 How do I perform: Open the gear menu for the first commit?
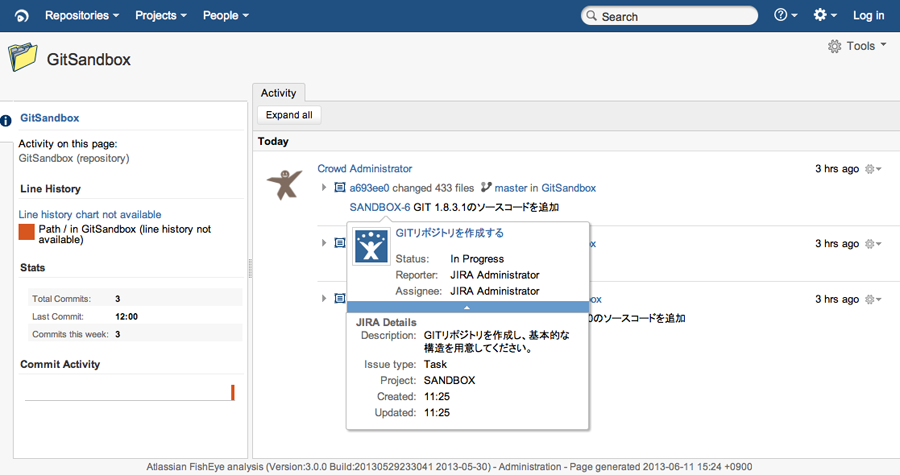pos(873,169)
